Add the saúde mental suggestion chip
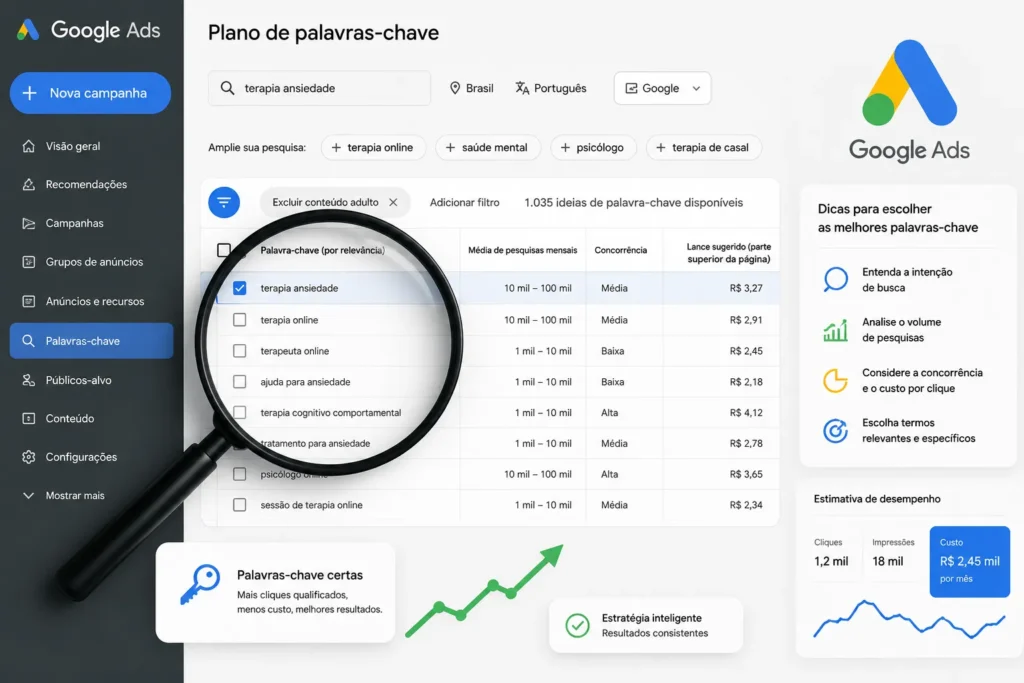This screenshot has height=683, width=1024. (488, 148)
